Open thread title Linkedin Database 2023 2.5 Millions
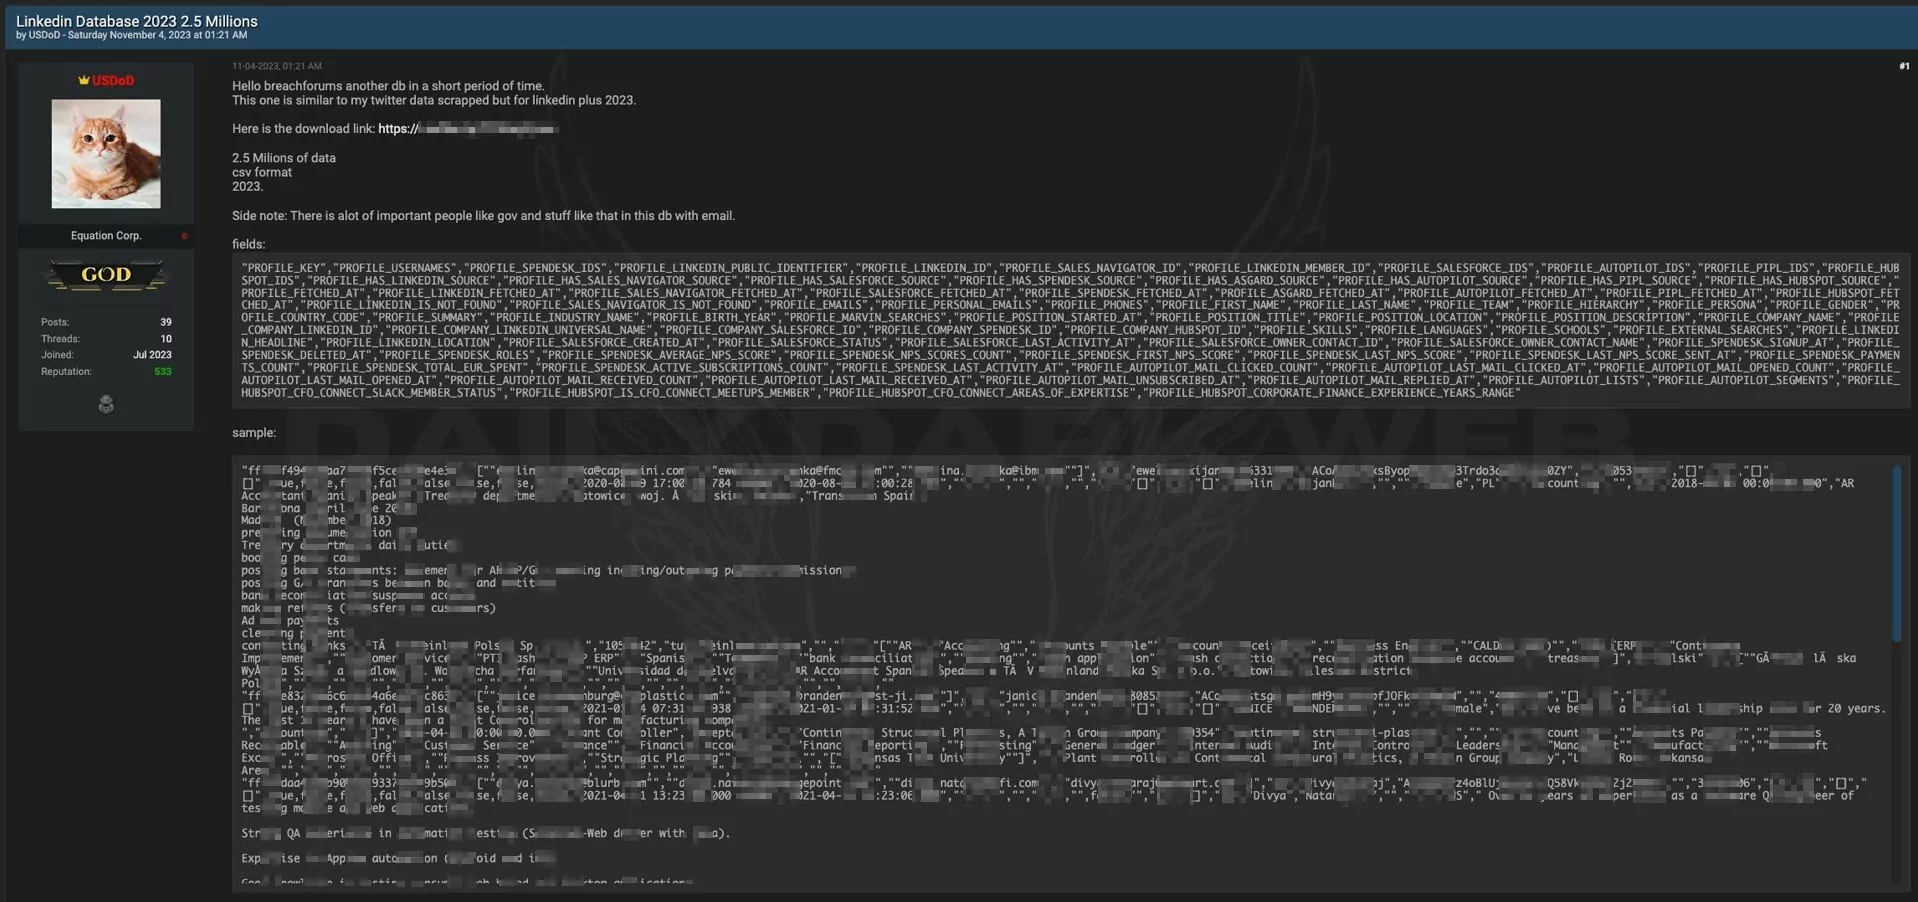The image size is (1918, 902). point(137,21)
